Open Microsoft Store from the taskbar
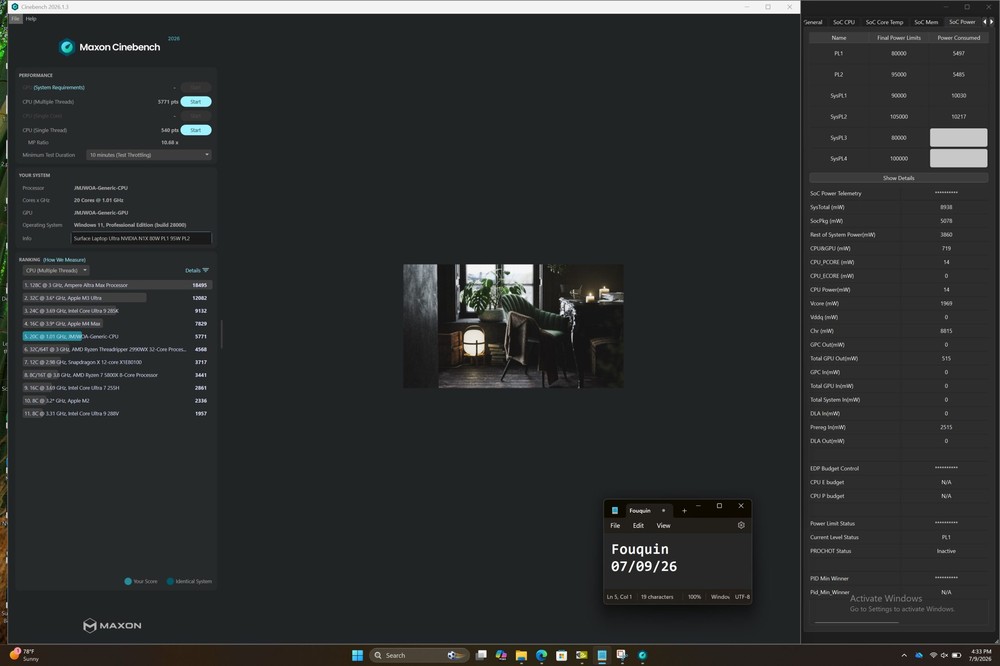The width and height of the screenshot is (1000, 666). [561, 655]
